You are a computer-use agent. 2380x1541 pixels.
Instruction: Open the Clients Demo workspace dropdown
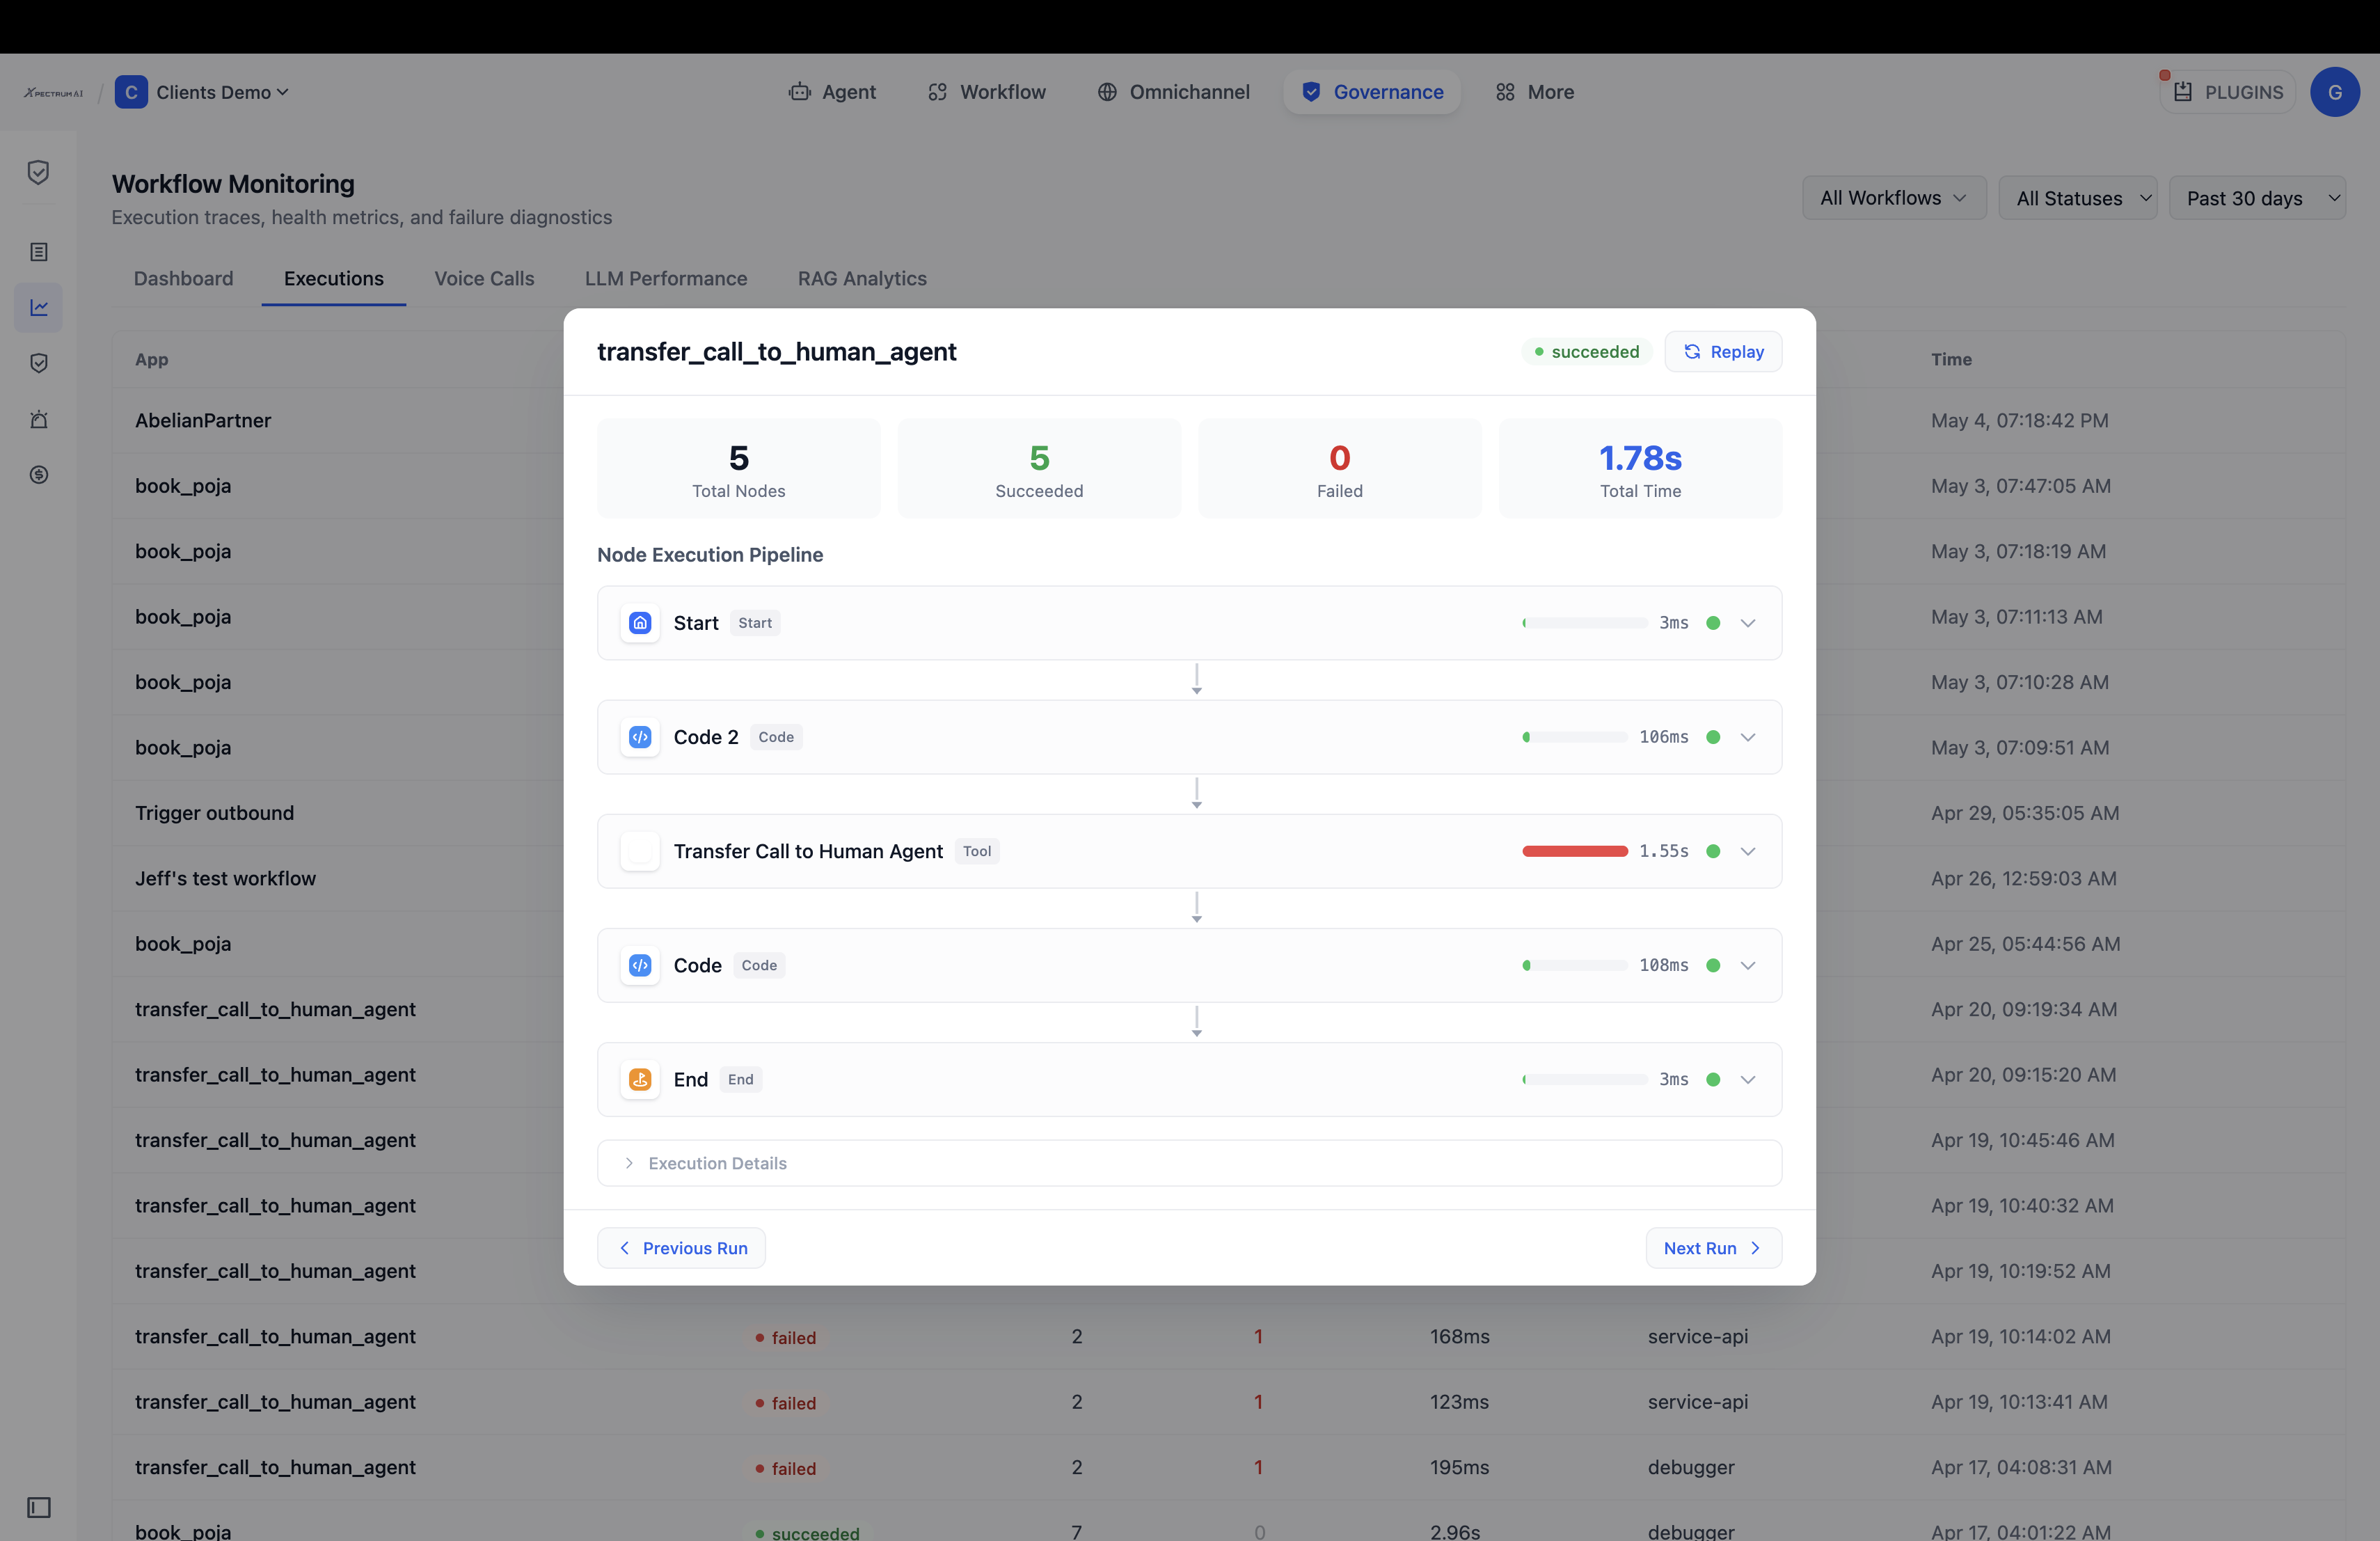[222, 92]
